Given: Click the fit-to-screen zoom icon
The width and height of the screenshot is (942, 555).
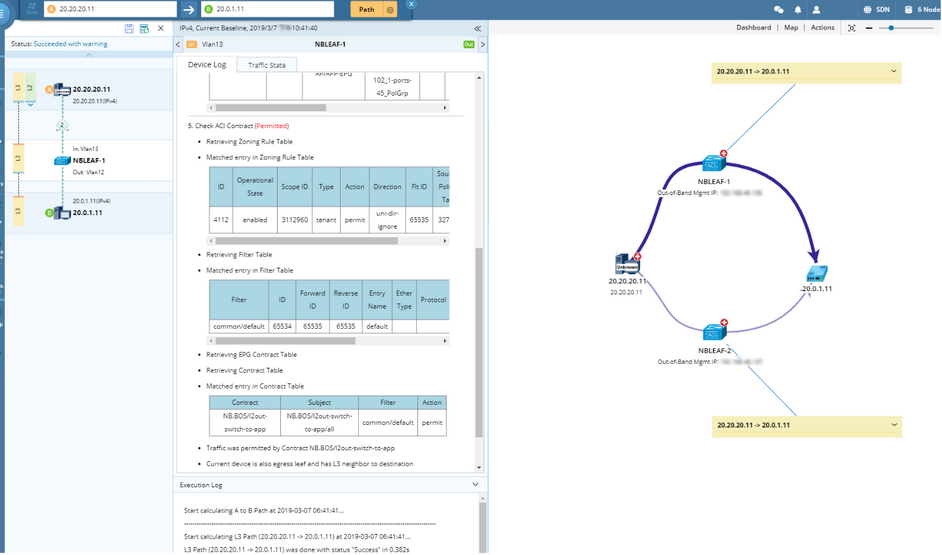Looking at the screenshot, I should tap(851, 28).
